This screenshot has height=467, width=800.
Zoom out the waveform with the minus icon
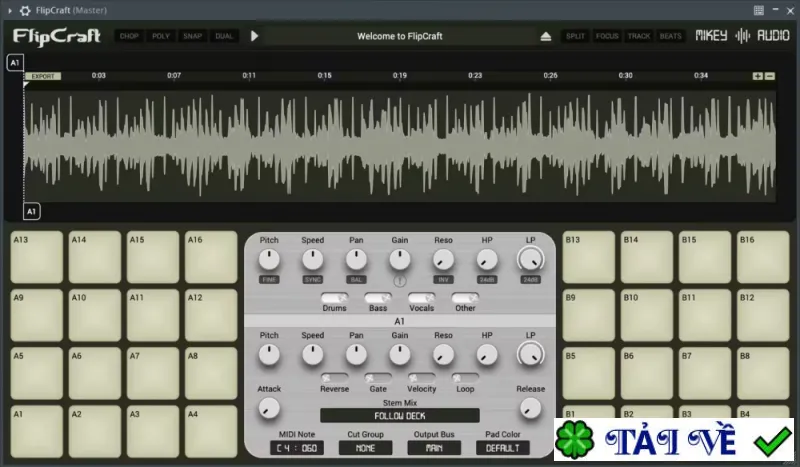pos(770,76)
